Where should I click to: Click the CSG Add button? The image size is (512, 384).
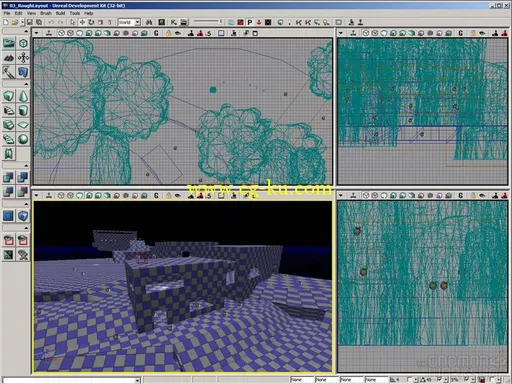coord(9,177)
